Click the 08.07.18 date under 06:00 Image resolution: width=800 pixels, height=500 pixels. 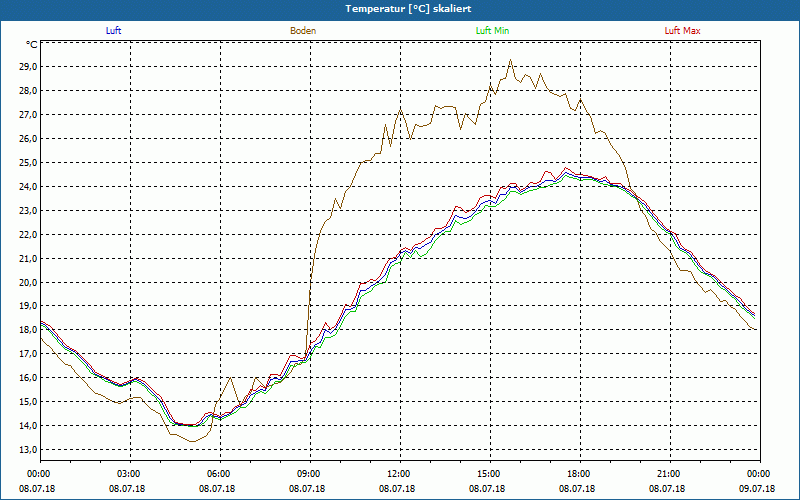[217, 488]
